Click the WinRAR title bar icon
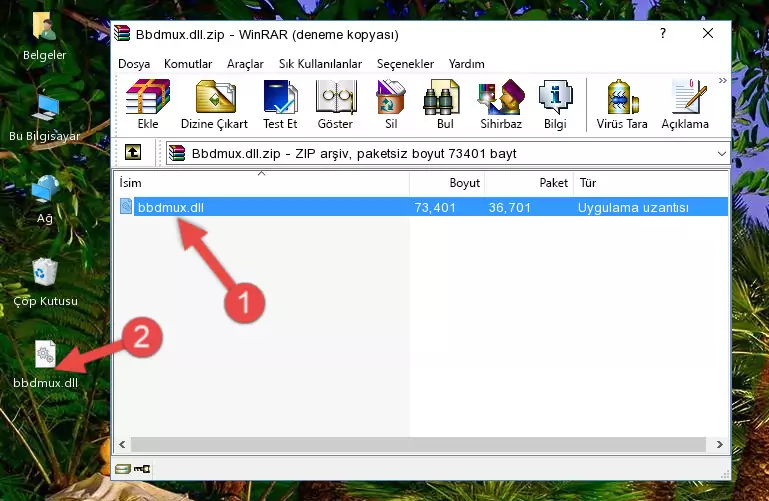This screenshot has height=501, width=769. click(x=122, y=34)
